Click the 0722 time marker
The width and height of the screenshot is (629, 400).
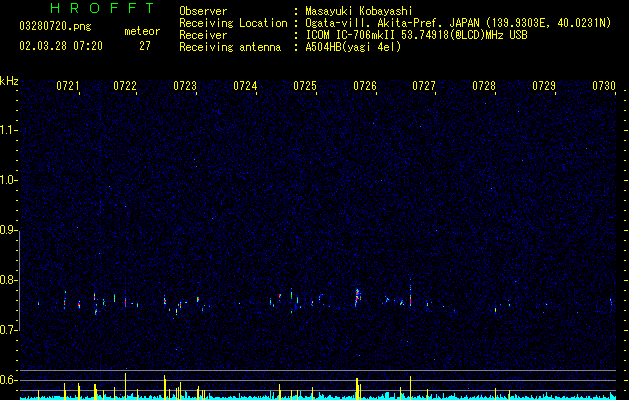click(125, 86)
